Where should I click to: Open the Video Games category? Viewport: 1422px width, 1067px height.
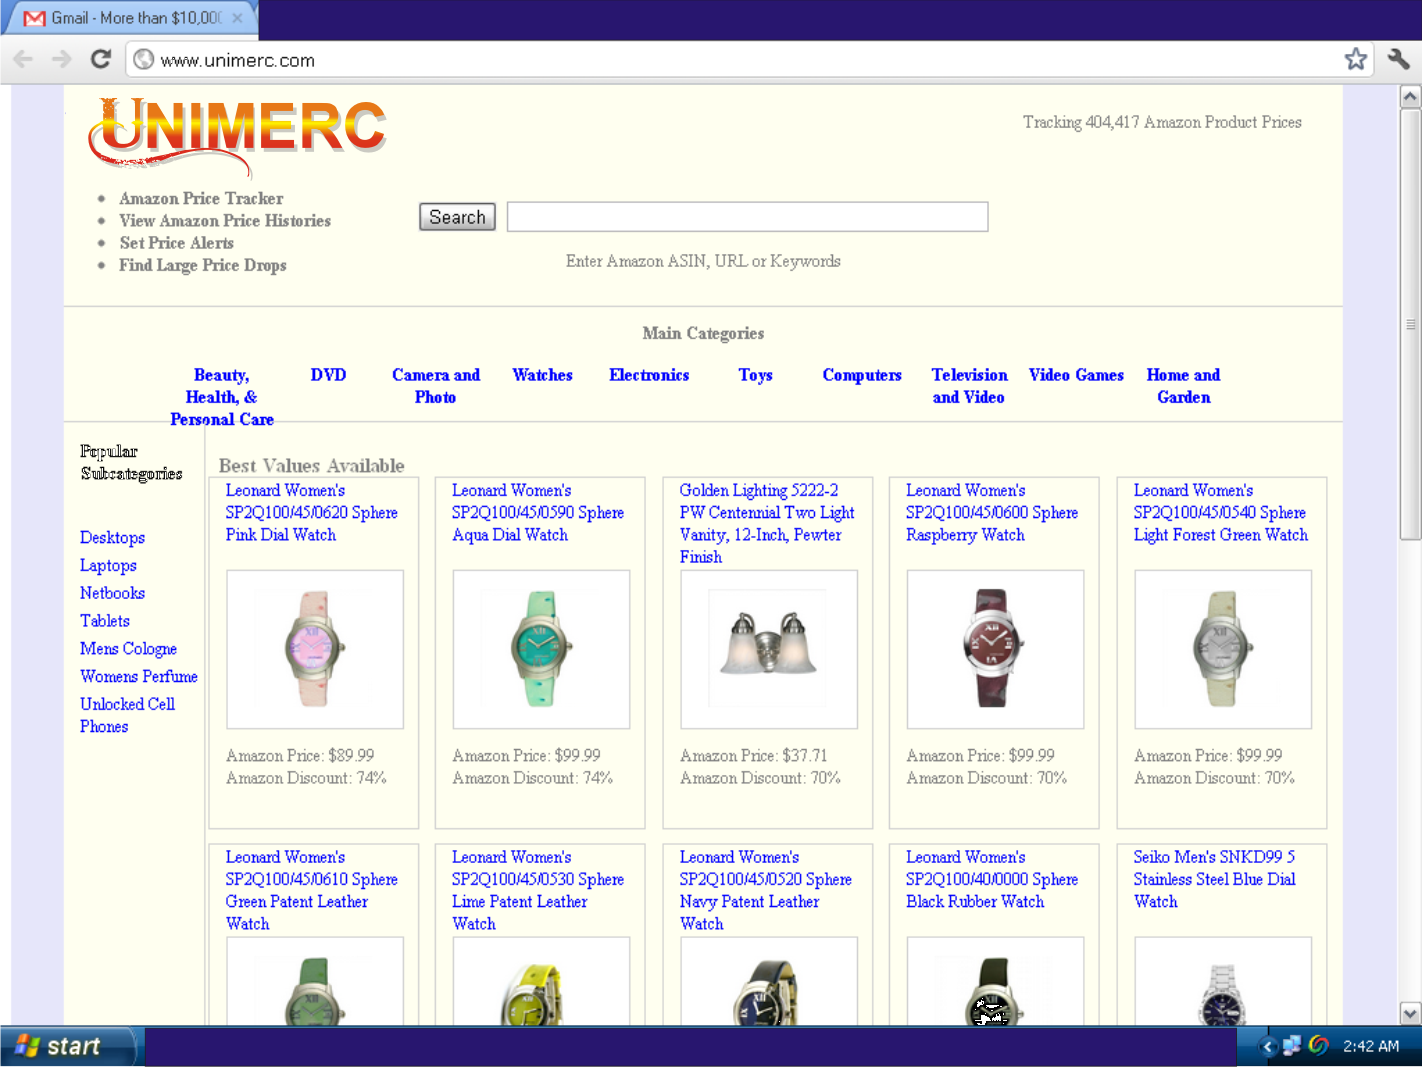(1076, 375)
